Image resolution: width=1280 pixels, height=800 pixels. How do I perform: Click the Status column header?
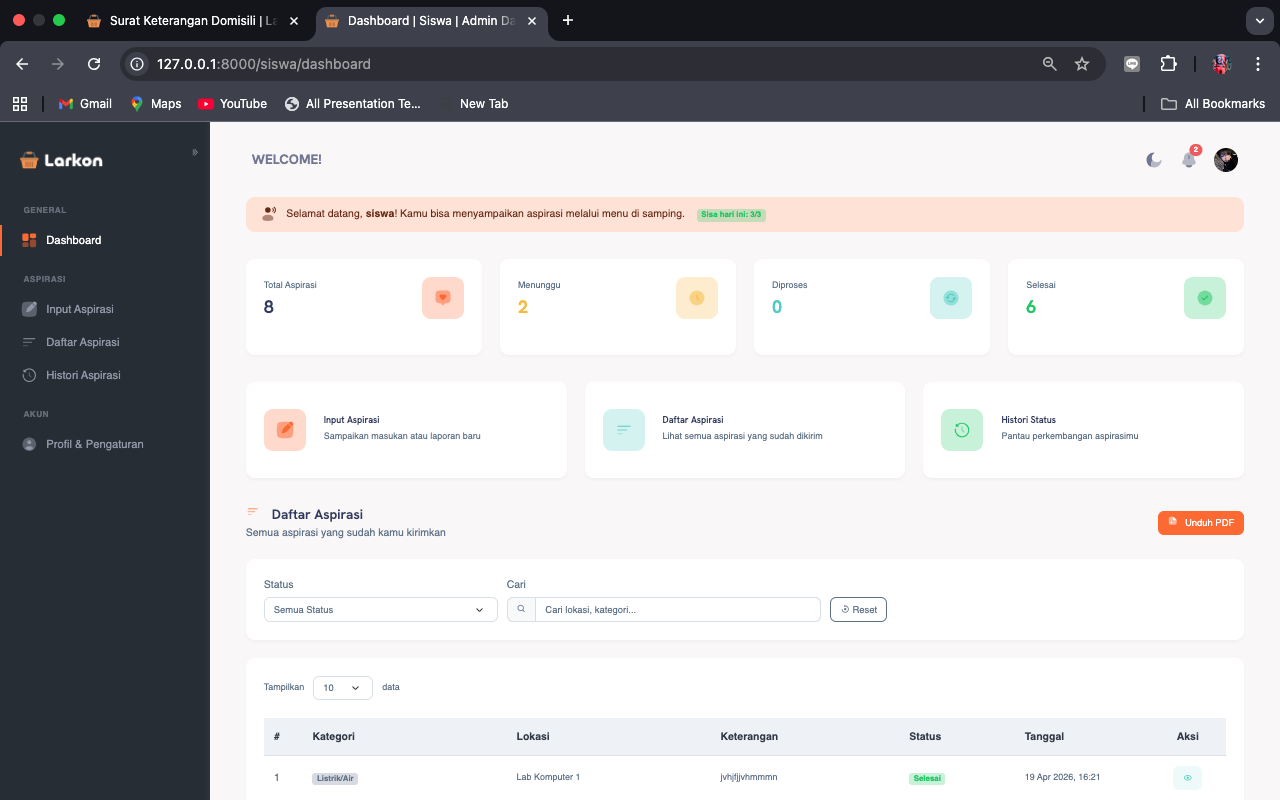click(925, 736)
